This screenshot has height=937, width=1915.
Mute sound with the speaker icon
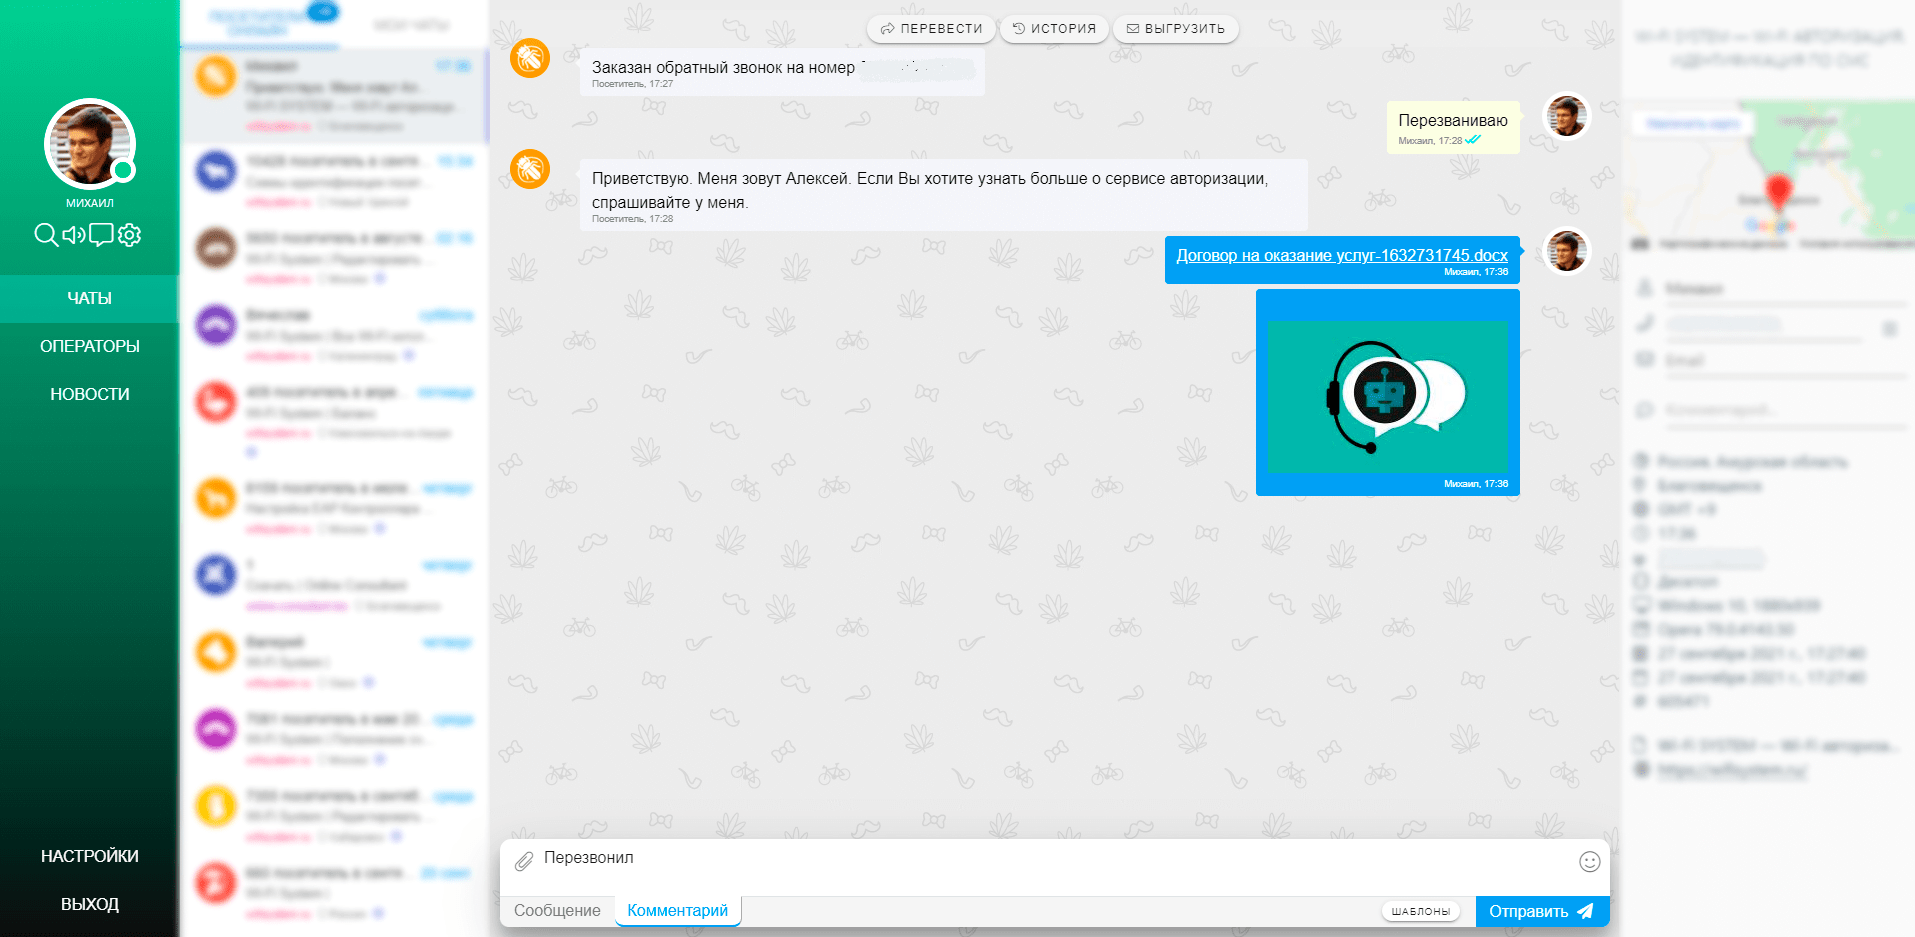[x=74, y=235]
